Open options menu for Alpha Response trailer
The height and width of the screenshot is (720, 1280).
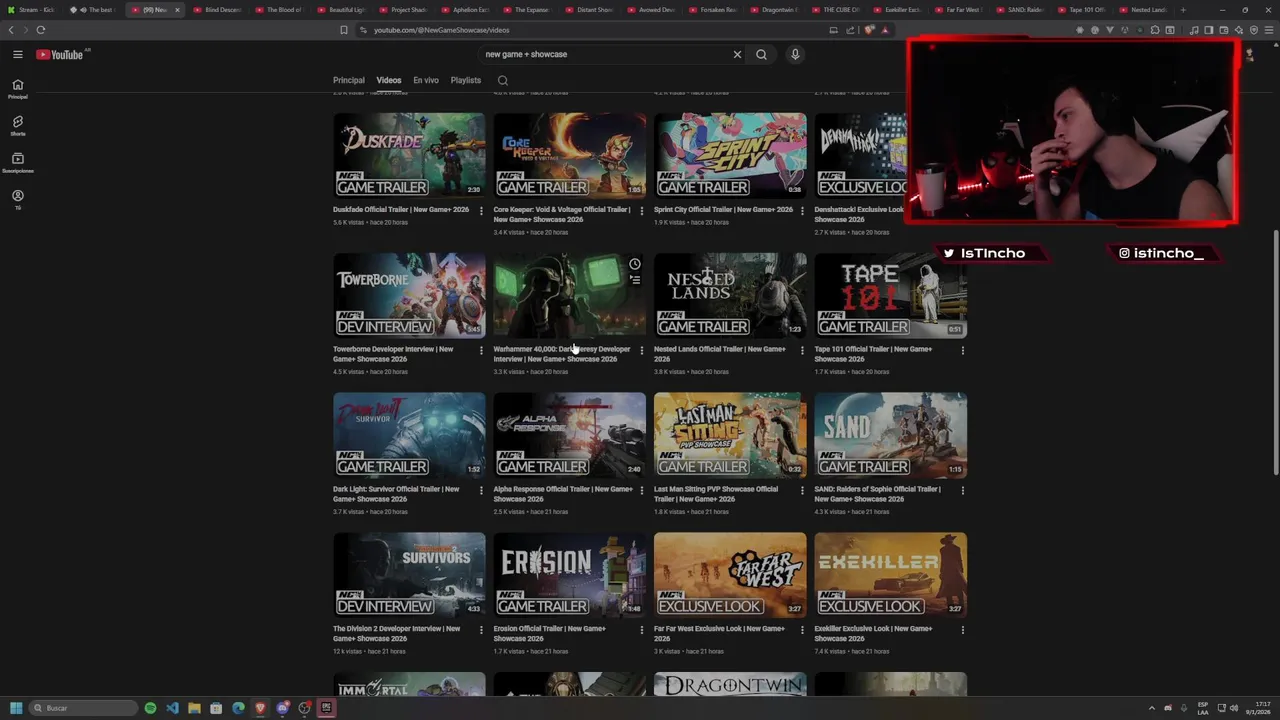click(x=642, y=491)
